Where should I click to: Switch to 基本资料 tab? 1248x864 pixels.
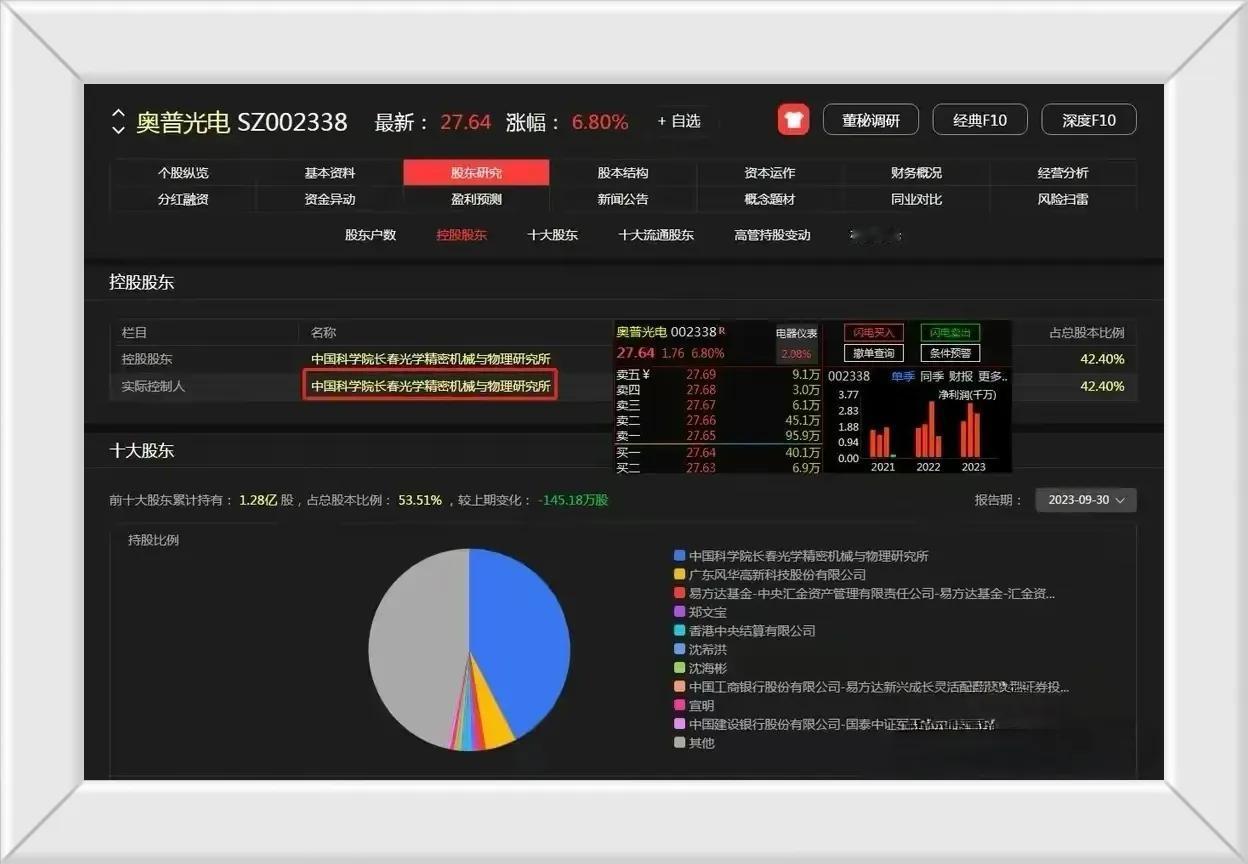tap(330, 173)
